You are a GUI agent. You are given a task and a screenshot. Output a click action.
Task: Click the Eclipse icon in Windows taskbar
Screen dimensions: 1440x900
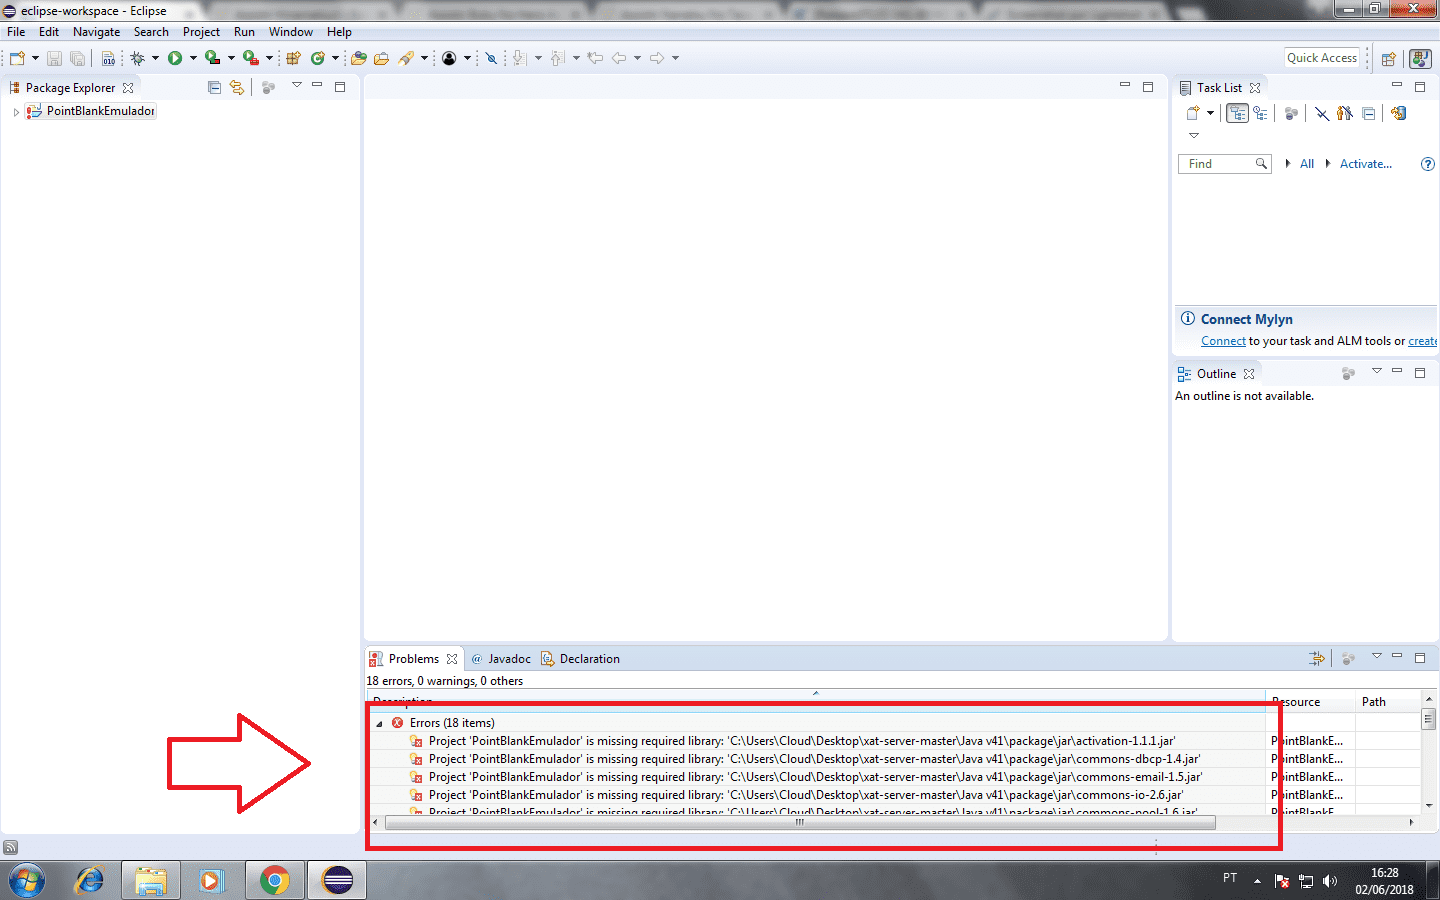click(338, 880)
